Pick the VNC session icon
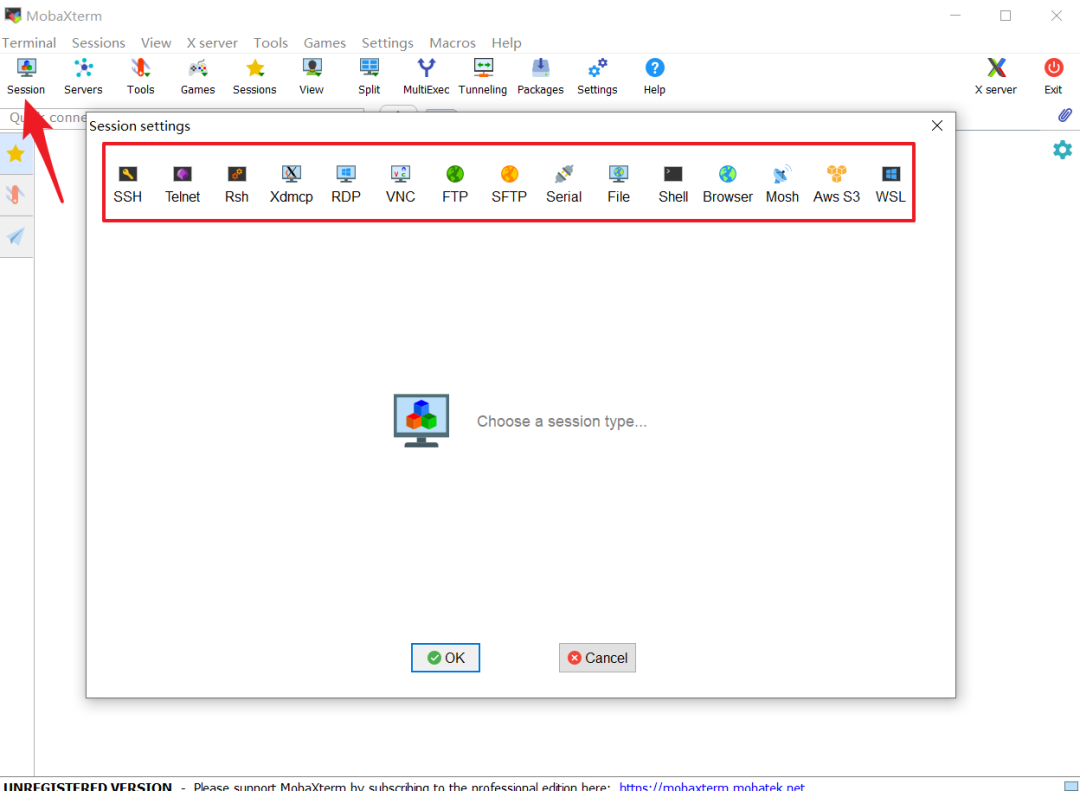The height and width of the screenshot is (791, 1080). (x=400, y=184)
